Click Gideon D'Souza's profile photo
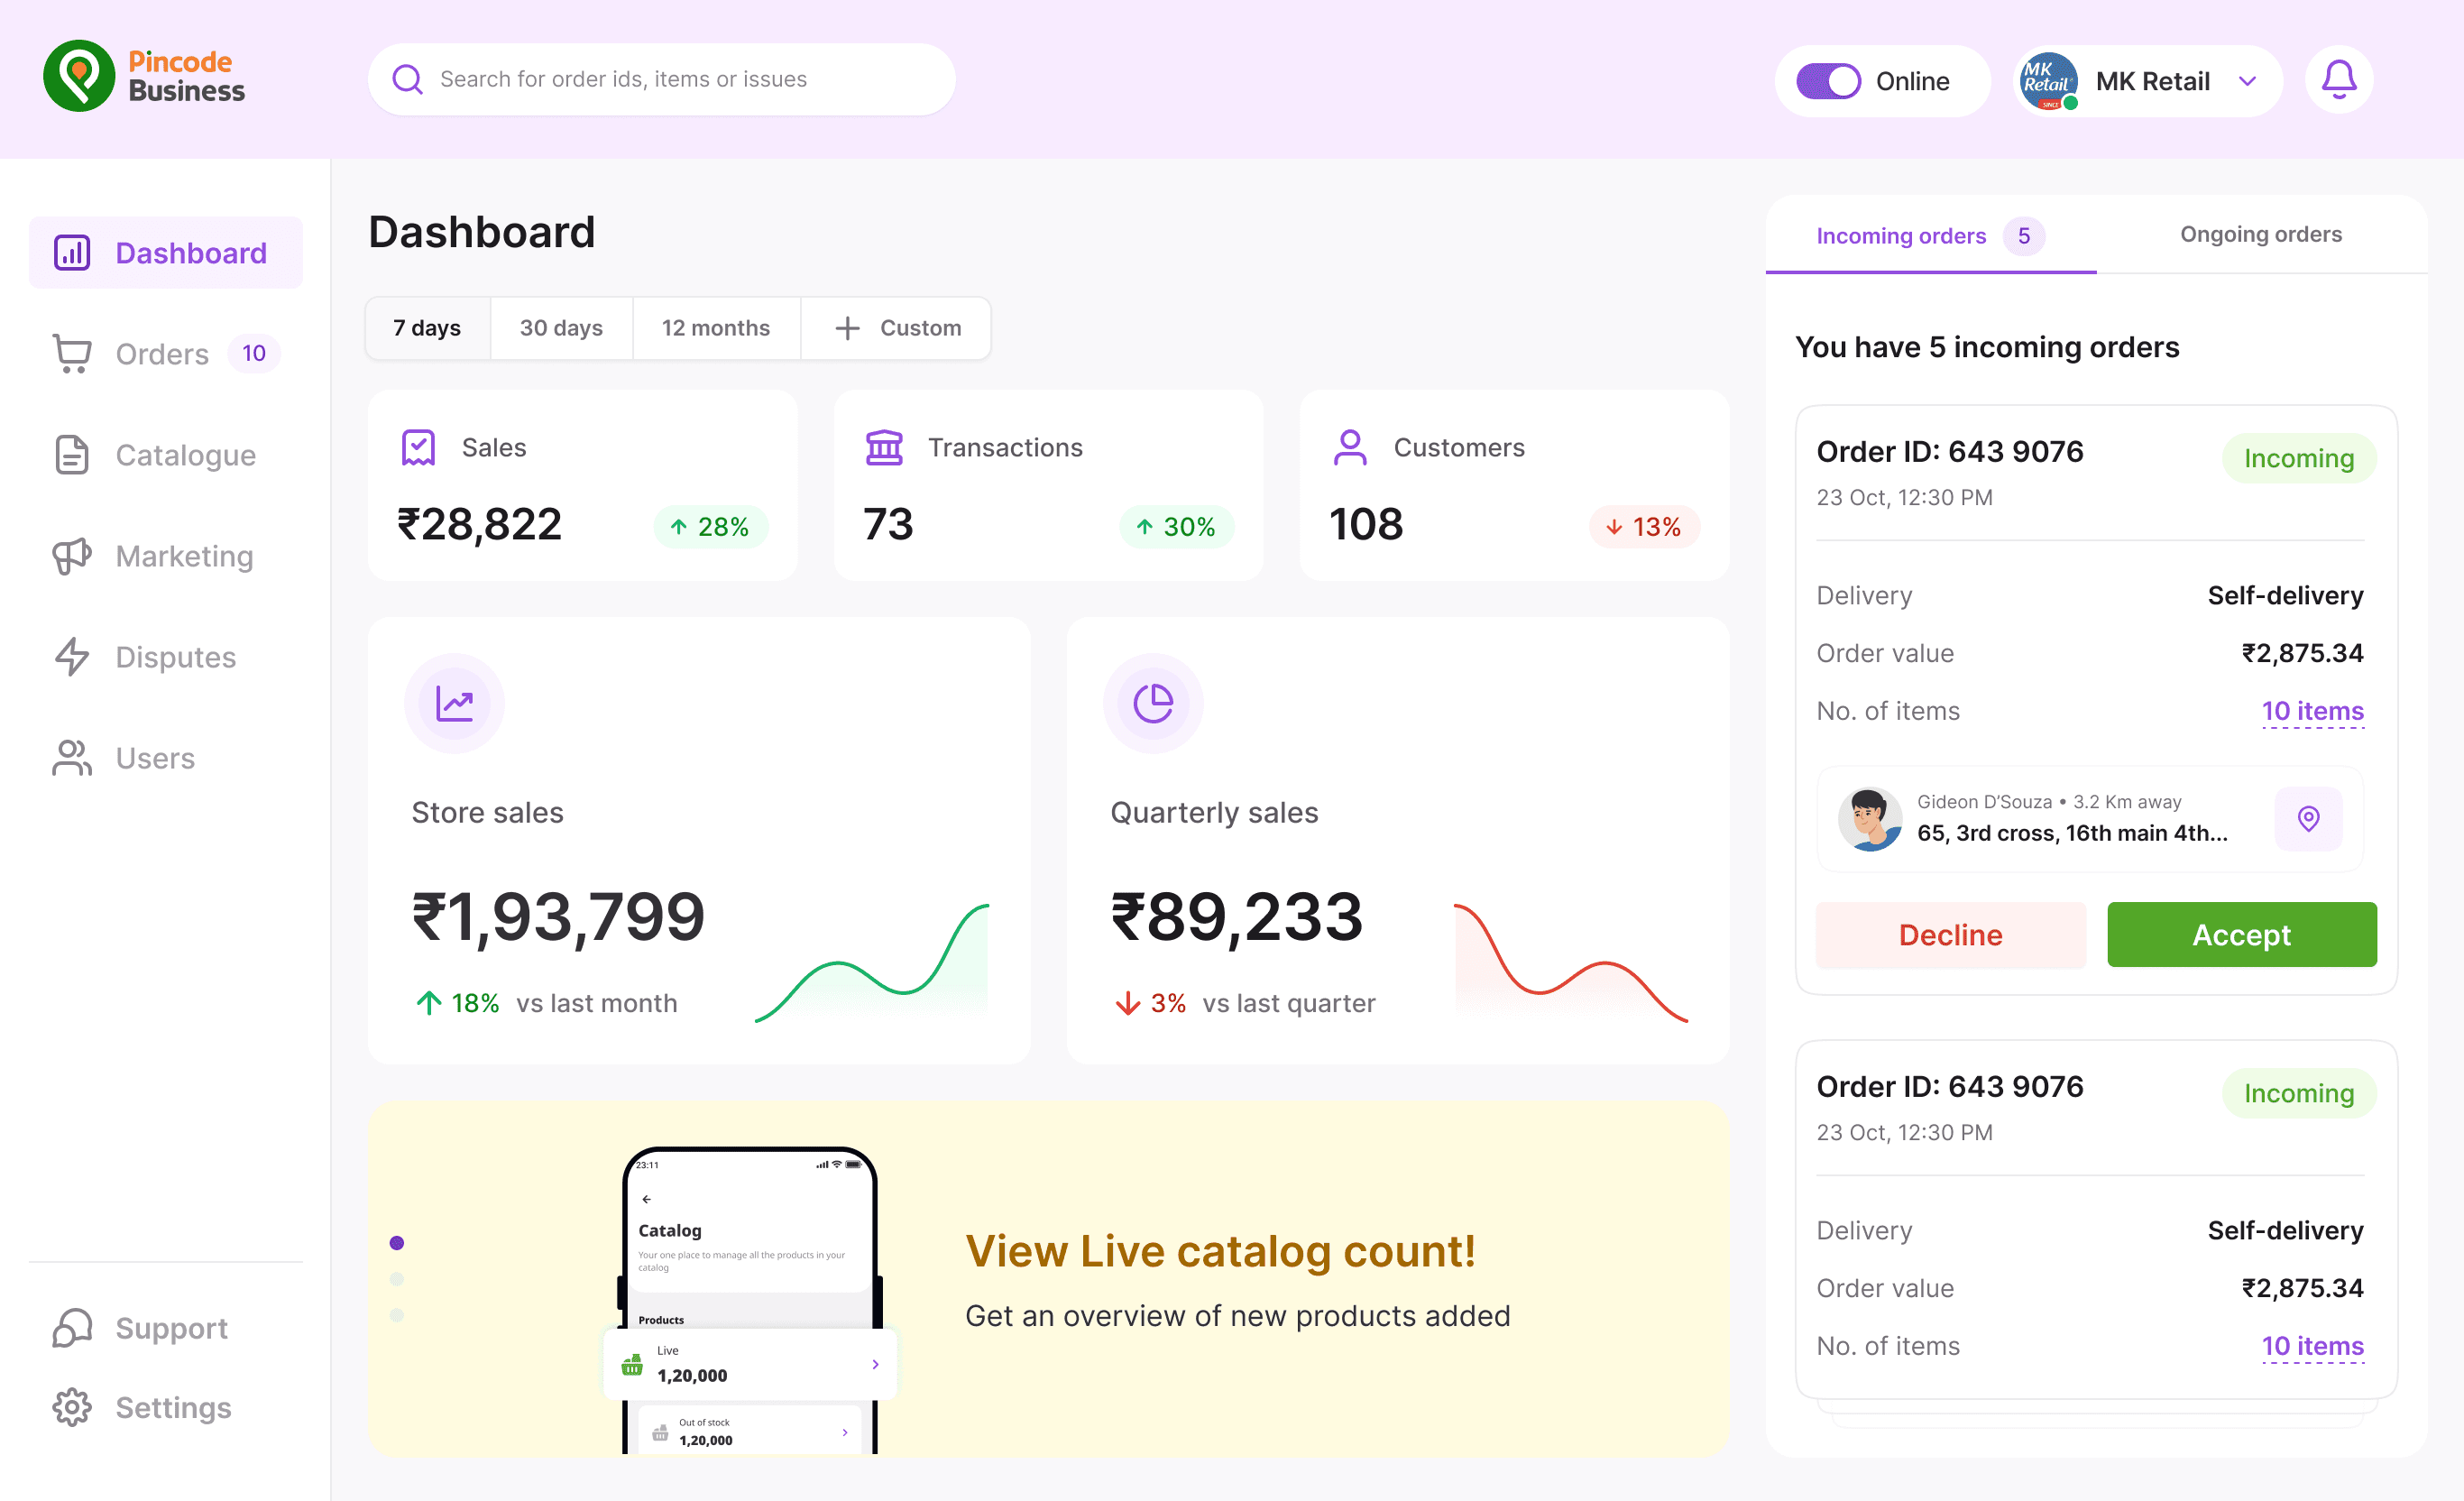 tap(1870, 819)
